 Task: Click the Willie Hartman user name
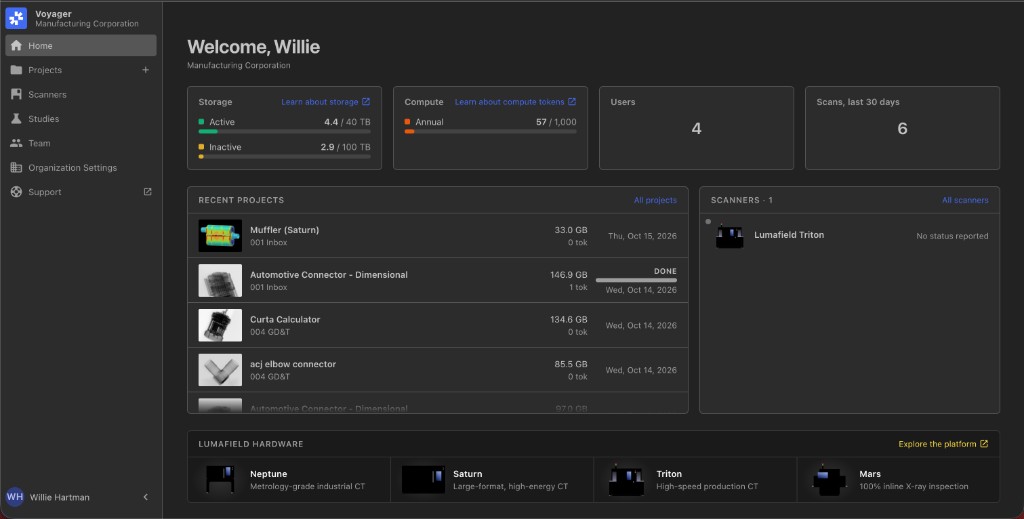(x=59, y=497)
